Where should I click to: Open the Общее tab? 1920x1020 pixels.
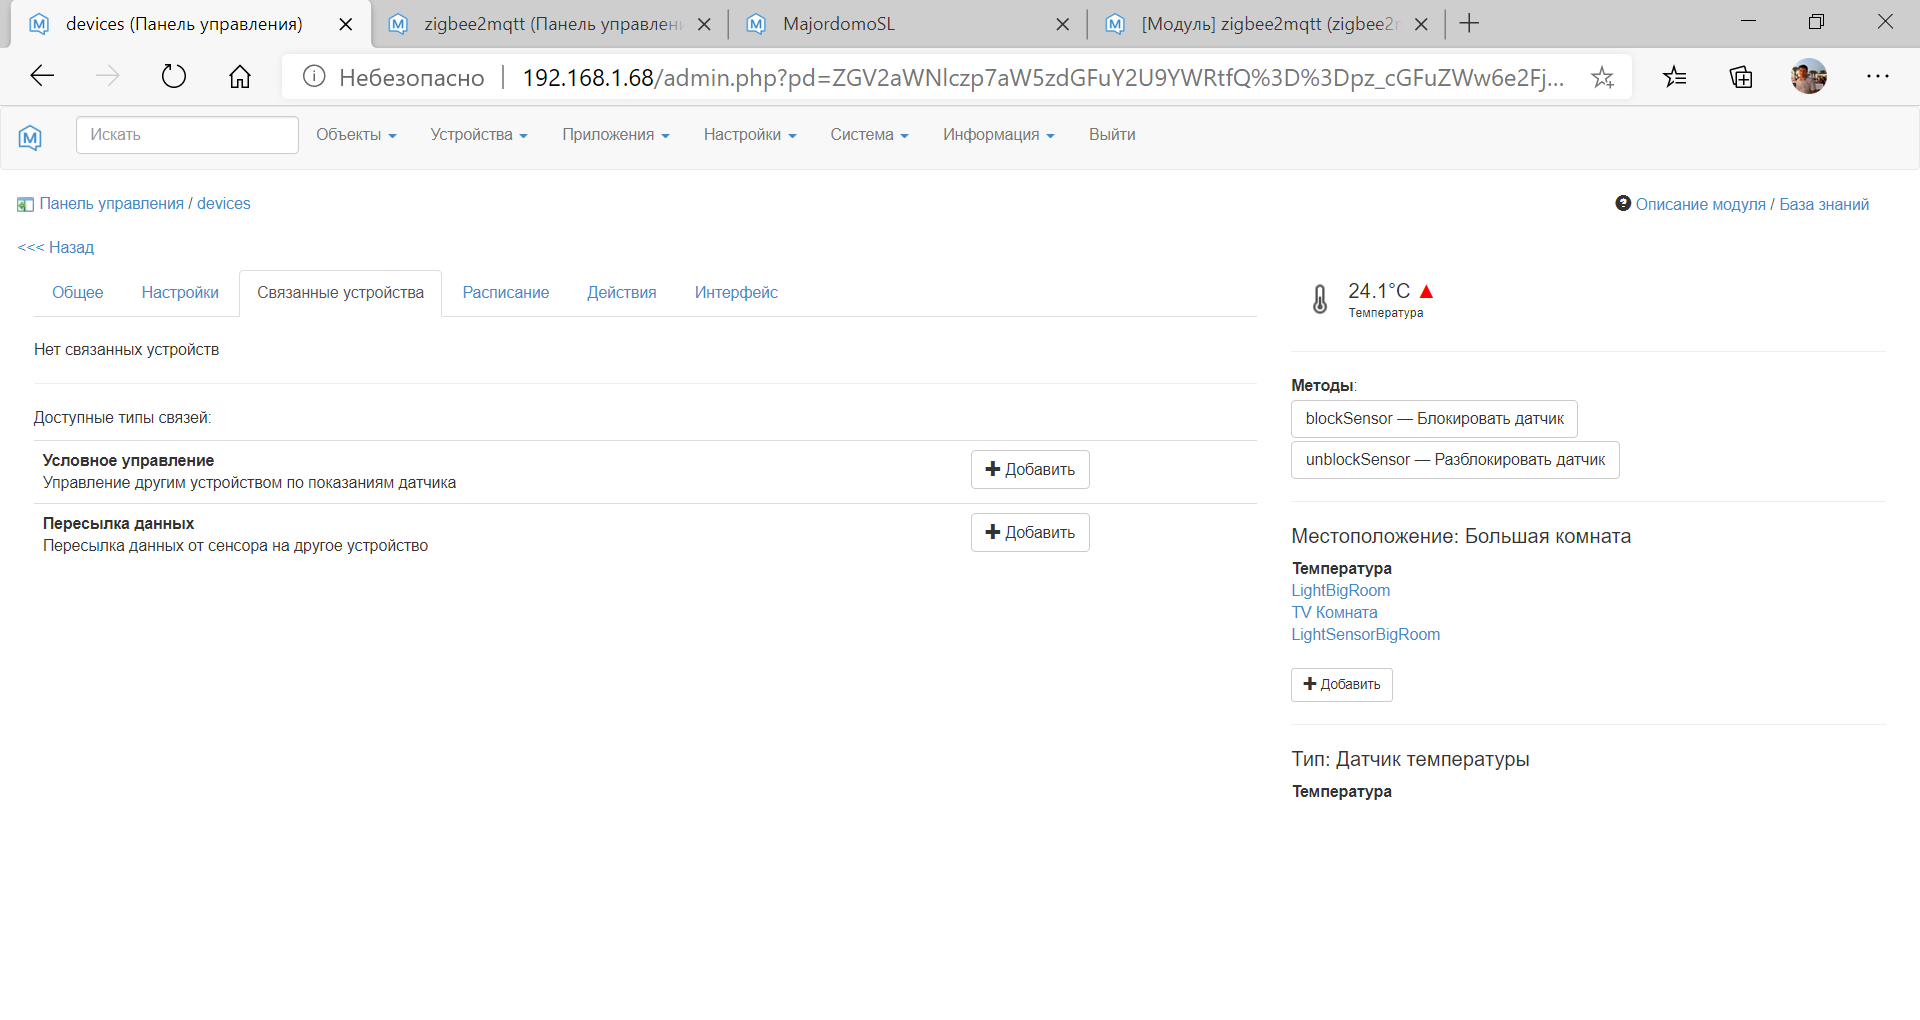pyautogui.click(x=78, y=293)
